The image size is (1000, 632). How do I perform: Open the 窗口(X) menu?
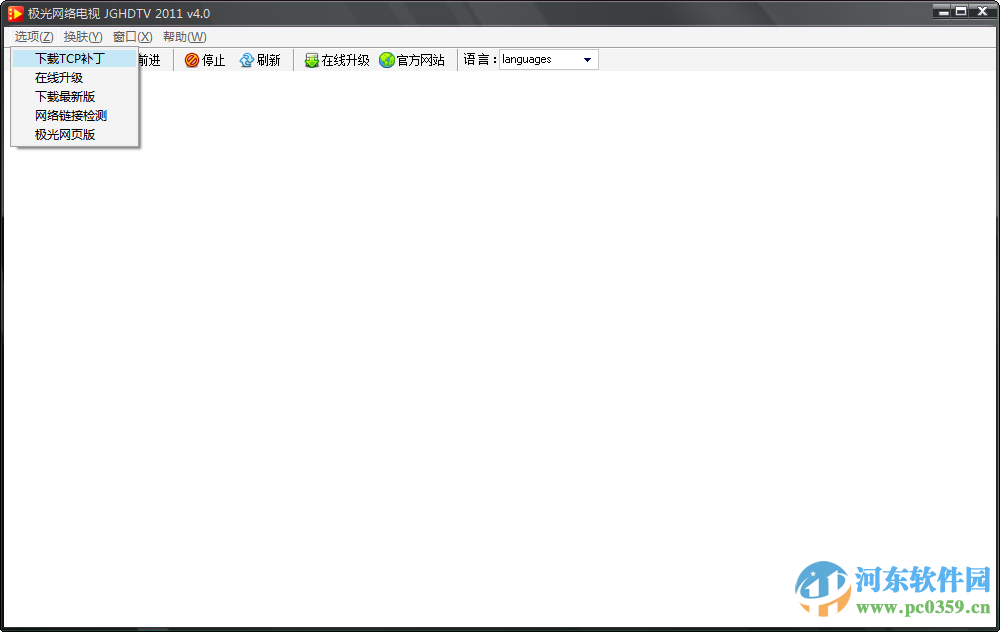(133, 37)
